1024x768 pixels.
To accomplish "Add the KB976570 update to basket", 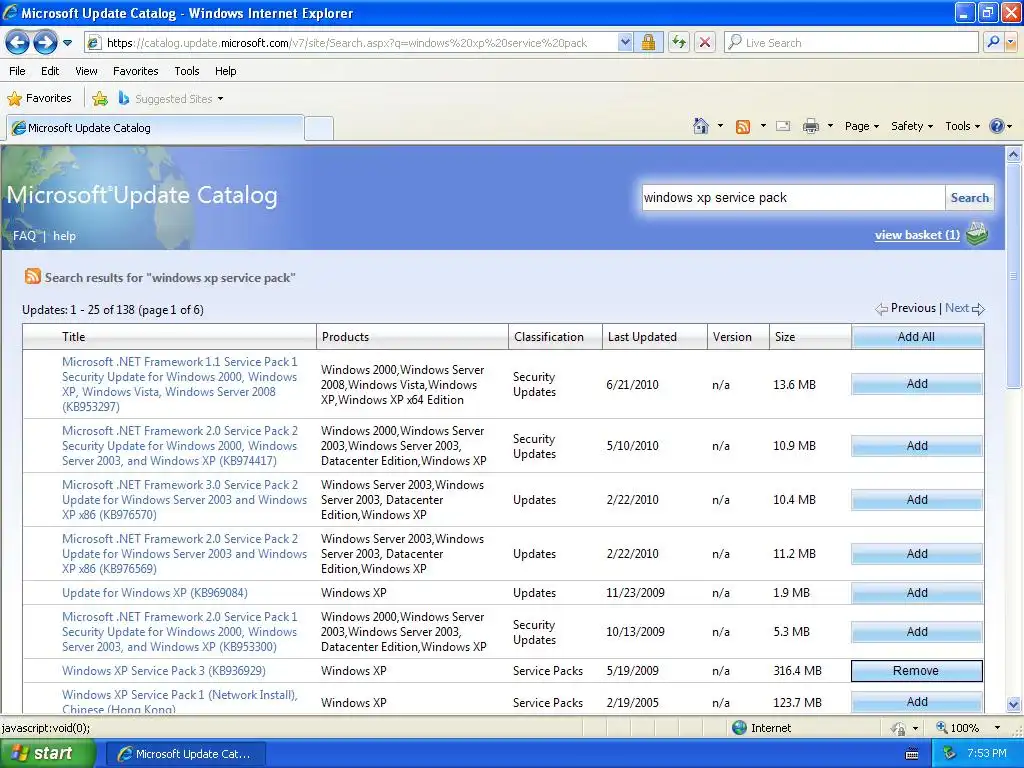I will (x=917, y=500).
